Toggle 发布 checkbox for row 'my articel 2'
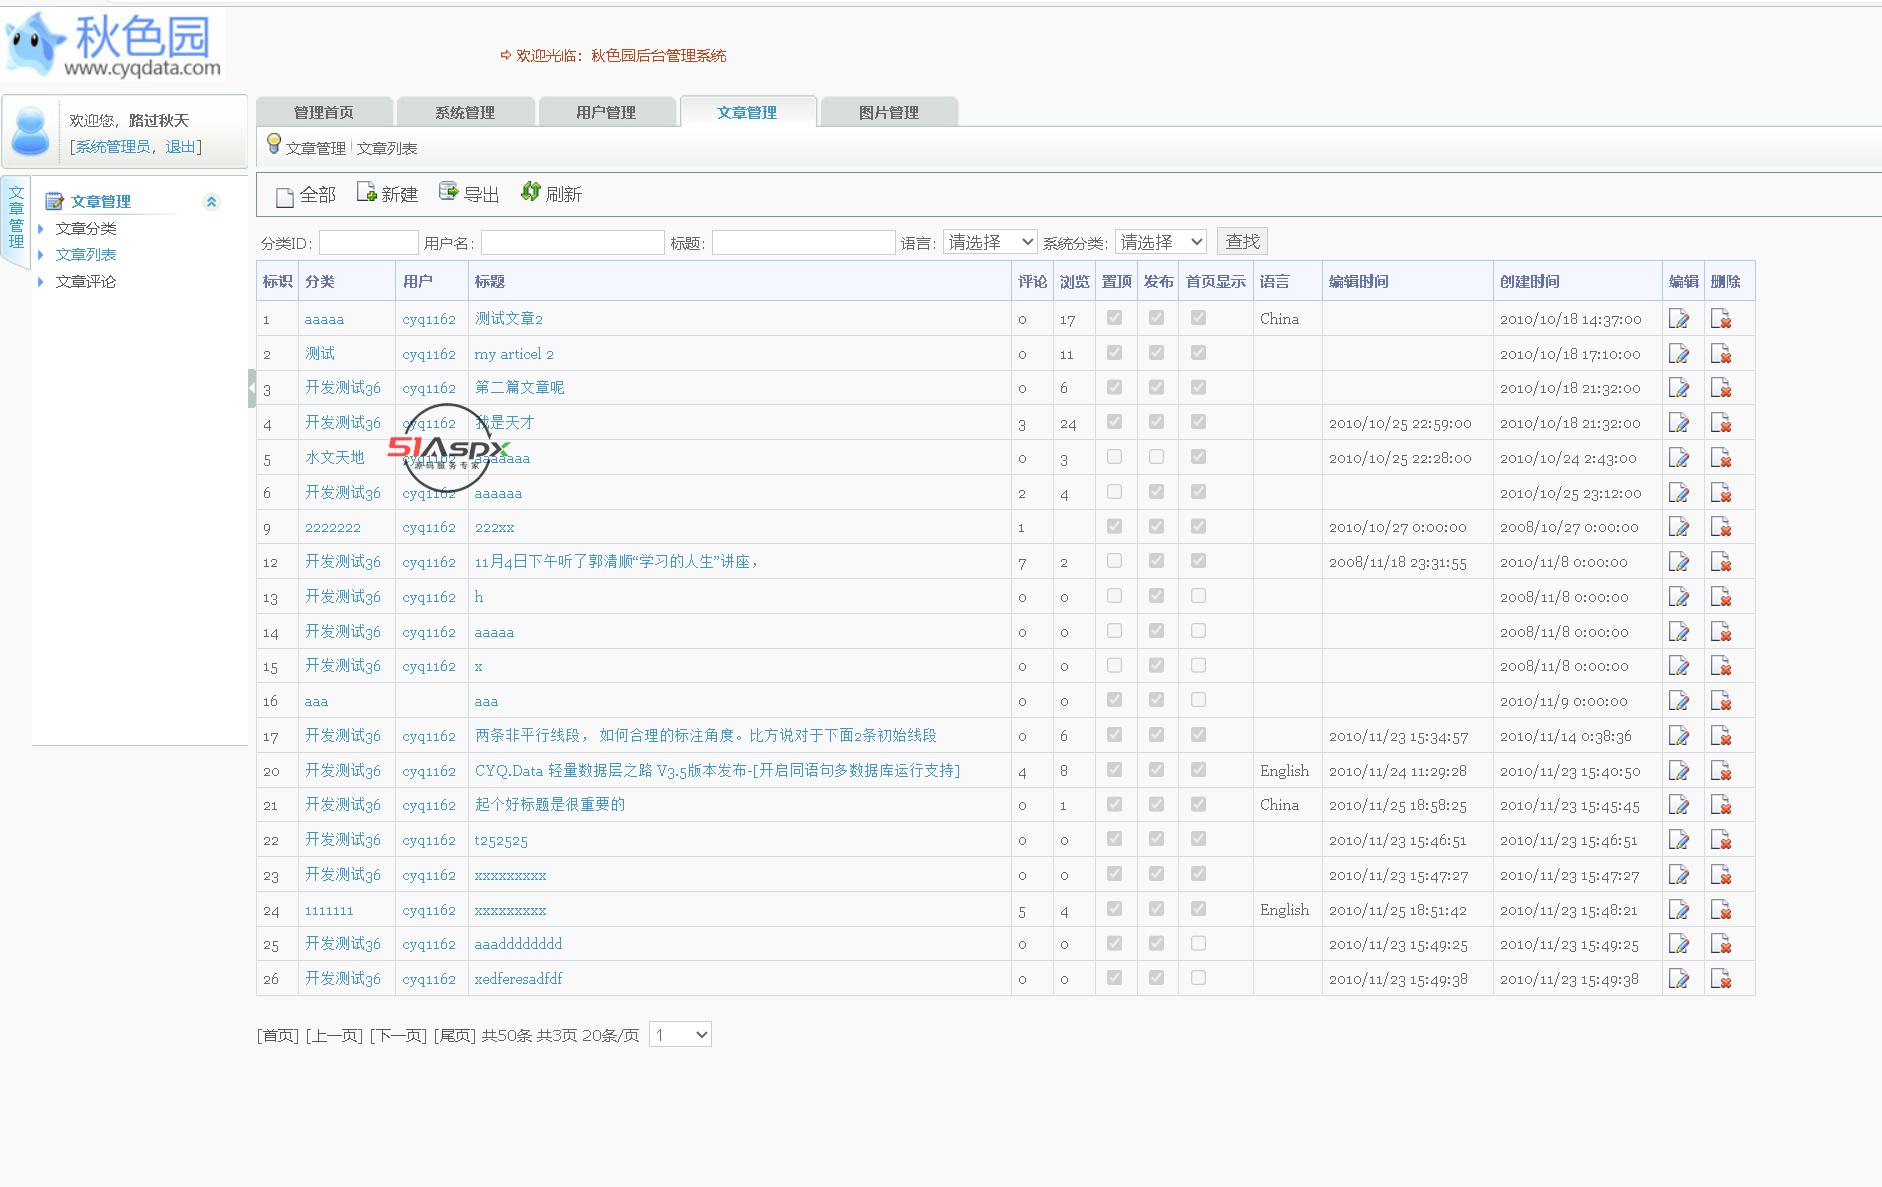The width and height of the screenshot is (1882, 1187). [x=1156, y=353]
